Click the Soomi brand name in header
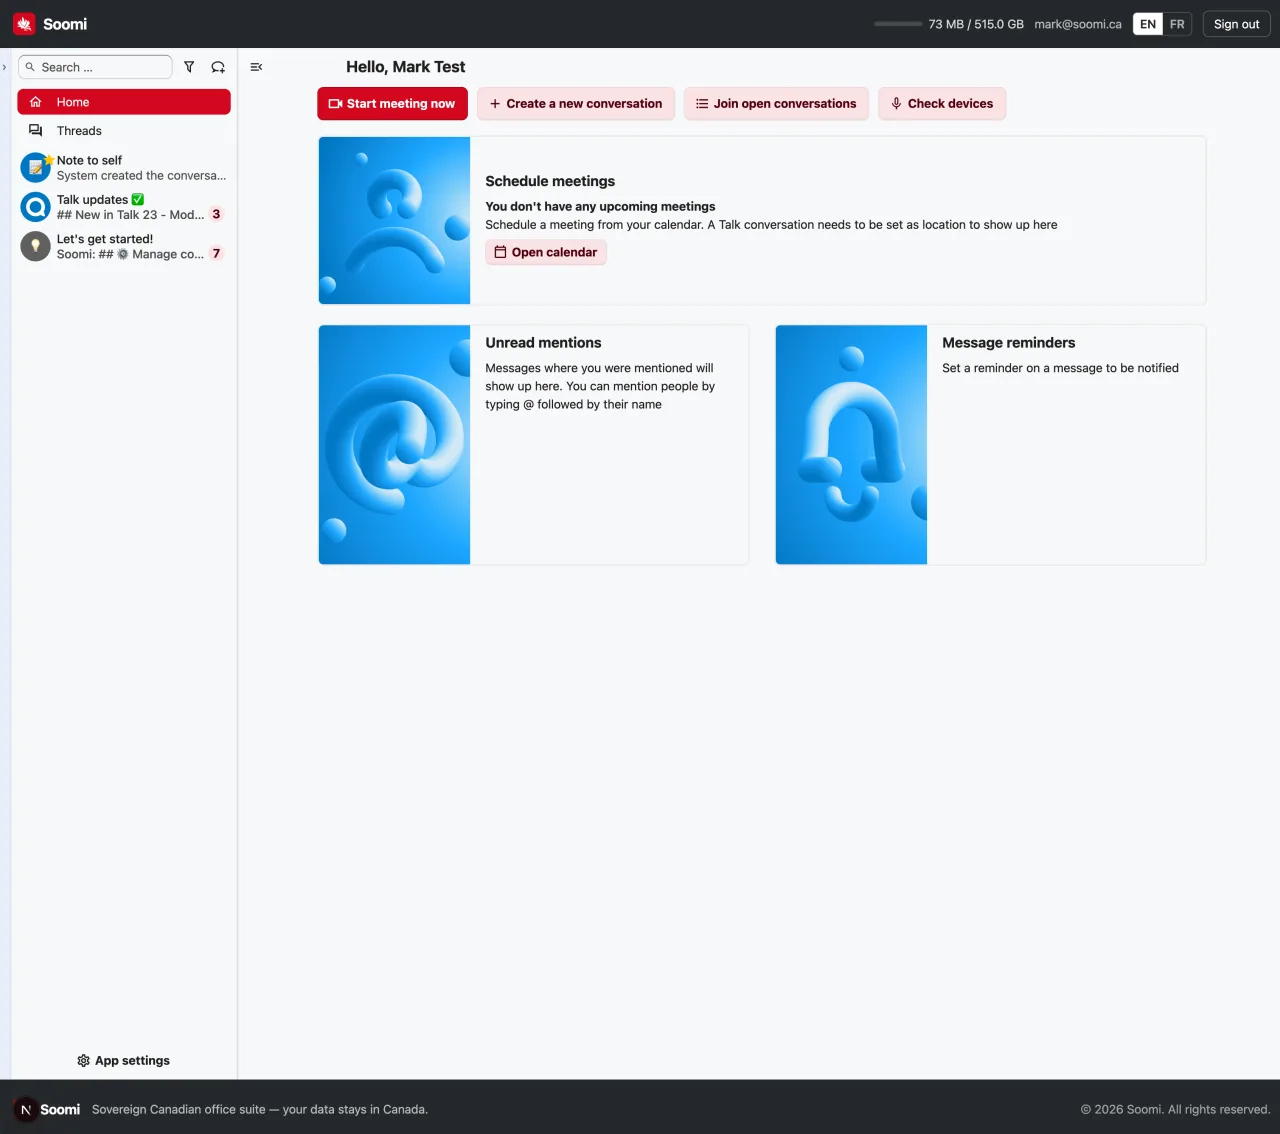The height and width of the screenshot is (1134, 1280). coord(65,24)
